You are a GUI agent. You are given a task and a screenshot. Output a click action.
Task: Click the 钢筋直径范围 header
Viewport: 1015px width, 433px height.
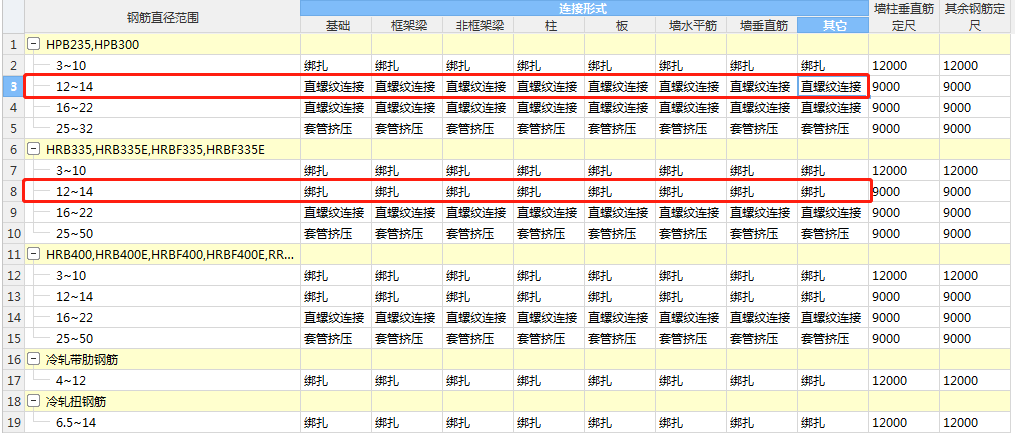click(162, 17)
